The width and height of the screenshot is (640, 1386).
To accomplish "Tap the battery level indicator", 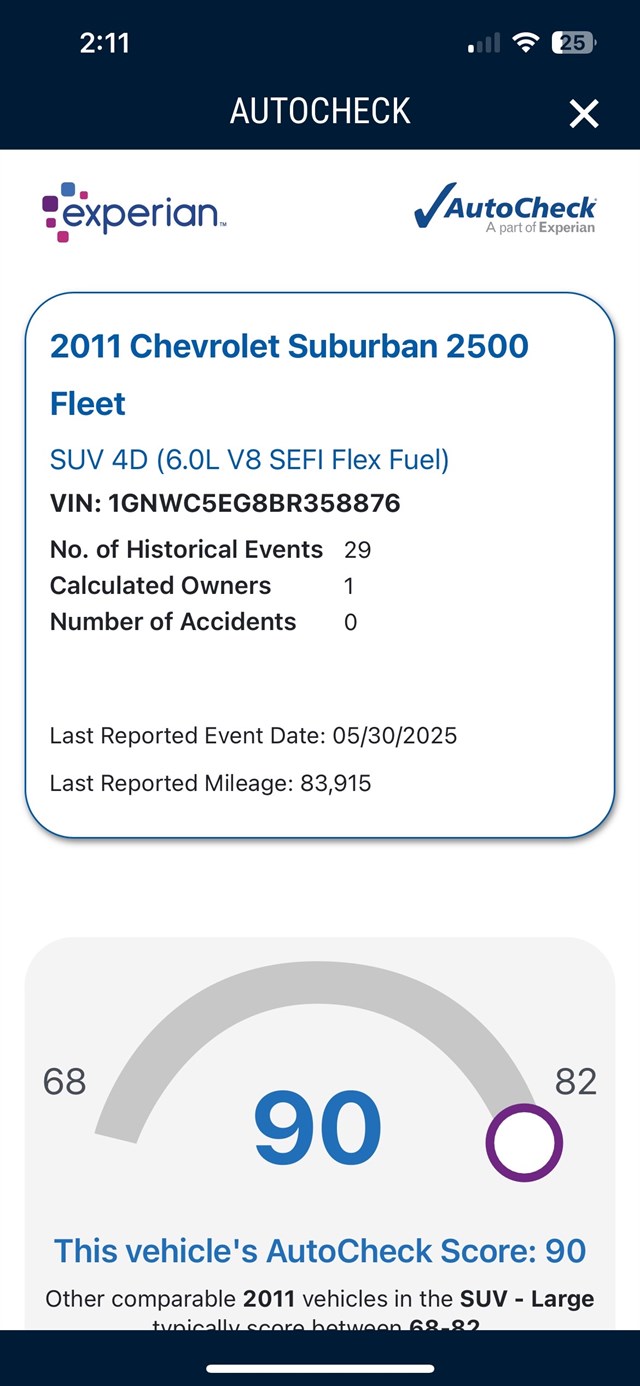I will click(574, 43).
